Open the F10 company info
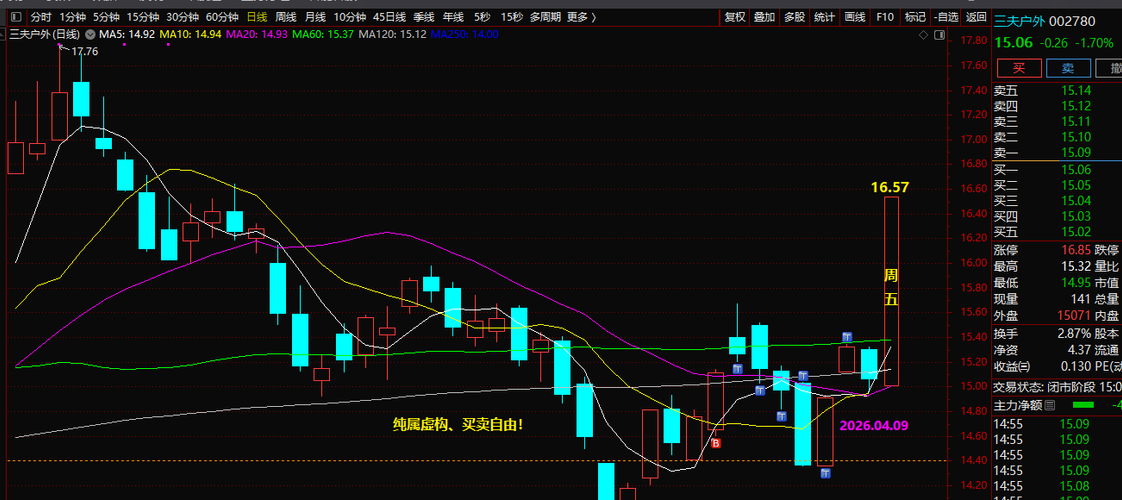1122x500 pixels. 884,17
